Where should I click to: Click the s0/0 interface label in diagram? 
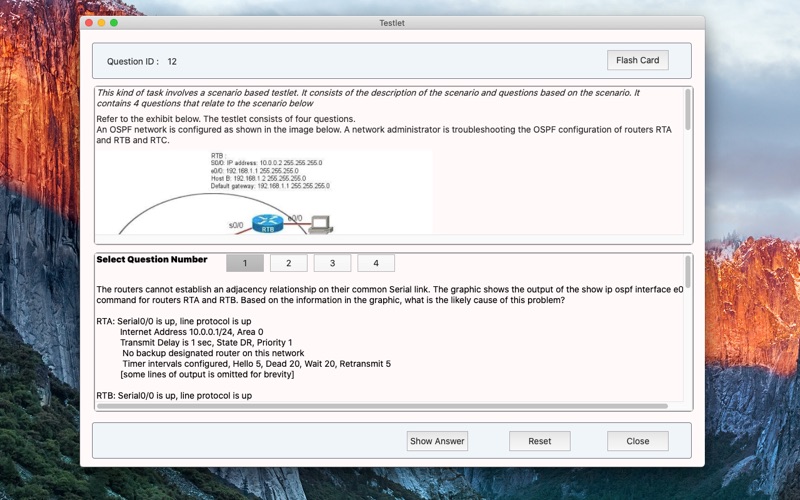coord(236,225)
